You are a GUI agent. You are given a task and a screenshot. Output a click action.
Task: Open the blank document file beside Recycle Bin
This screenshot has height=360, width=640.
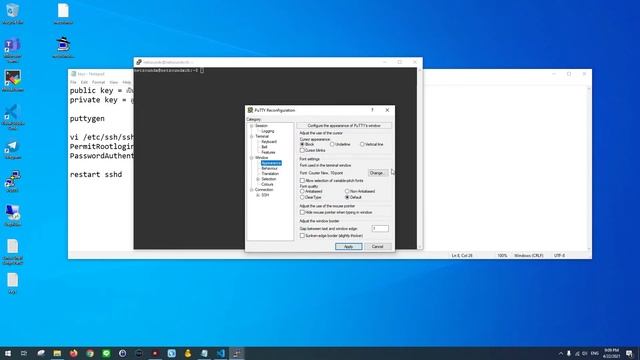[x=63, y=13]
